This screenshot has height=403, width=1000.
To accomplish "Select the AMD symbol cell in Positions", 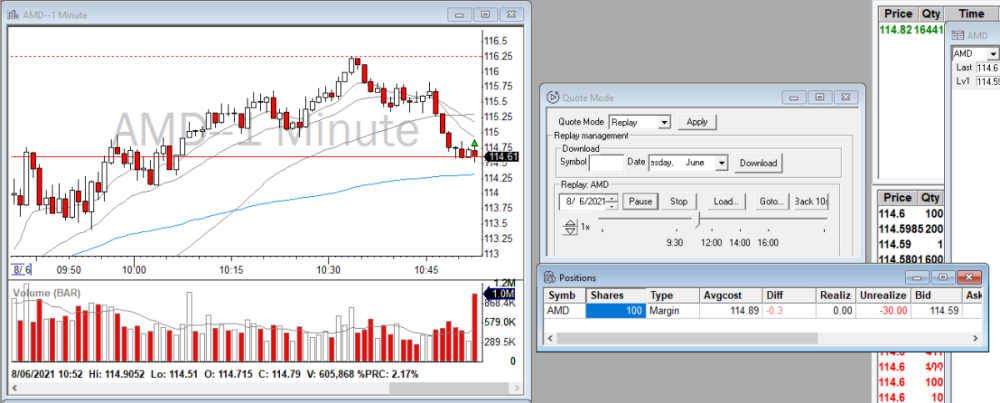I will (565, 311).
